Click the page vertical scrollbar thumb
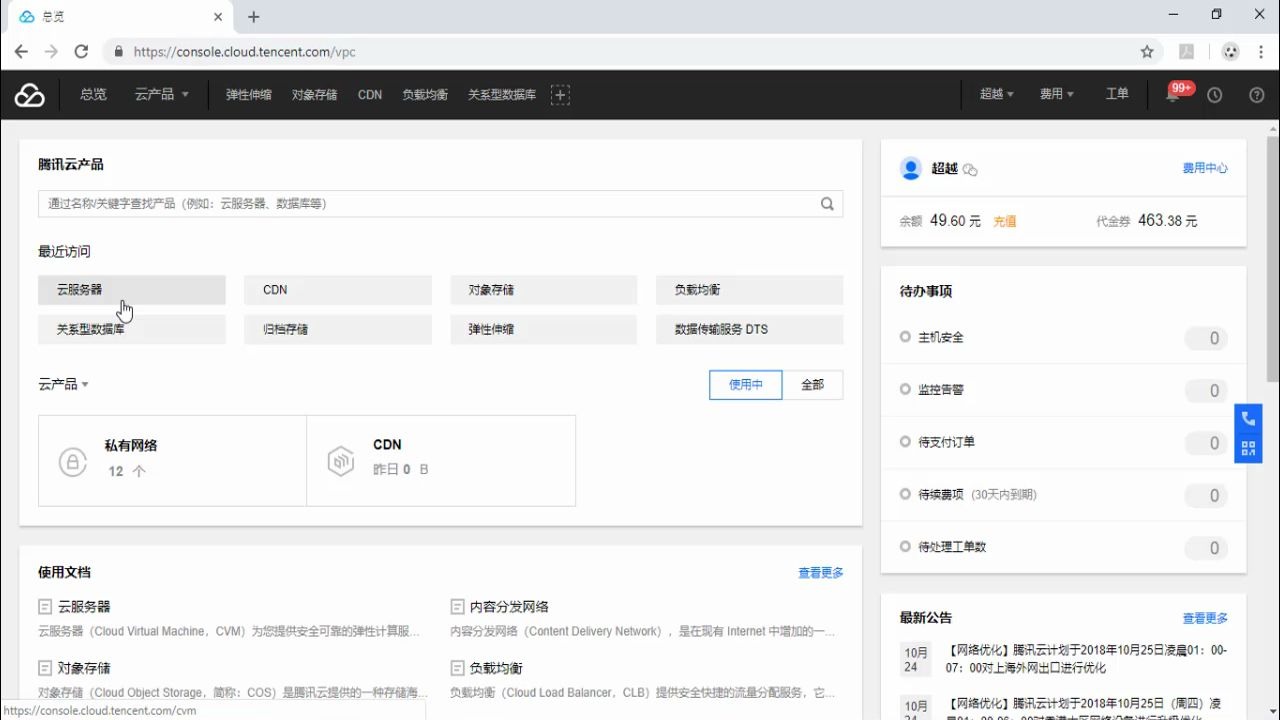This screenshot has height=720, width=1280. tap(1272, 258)
